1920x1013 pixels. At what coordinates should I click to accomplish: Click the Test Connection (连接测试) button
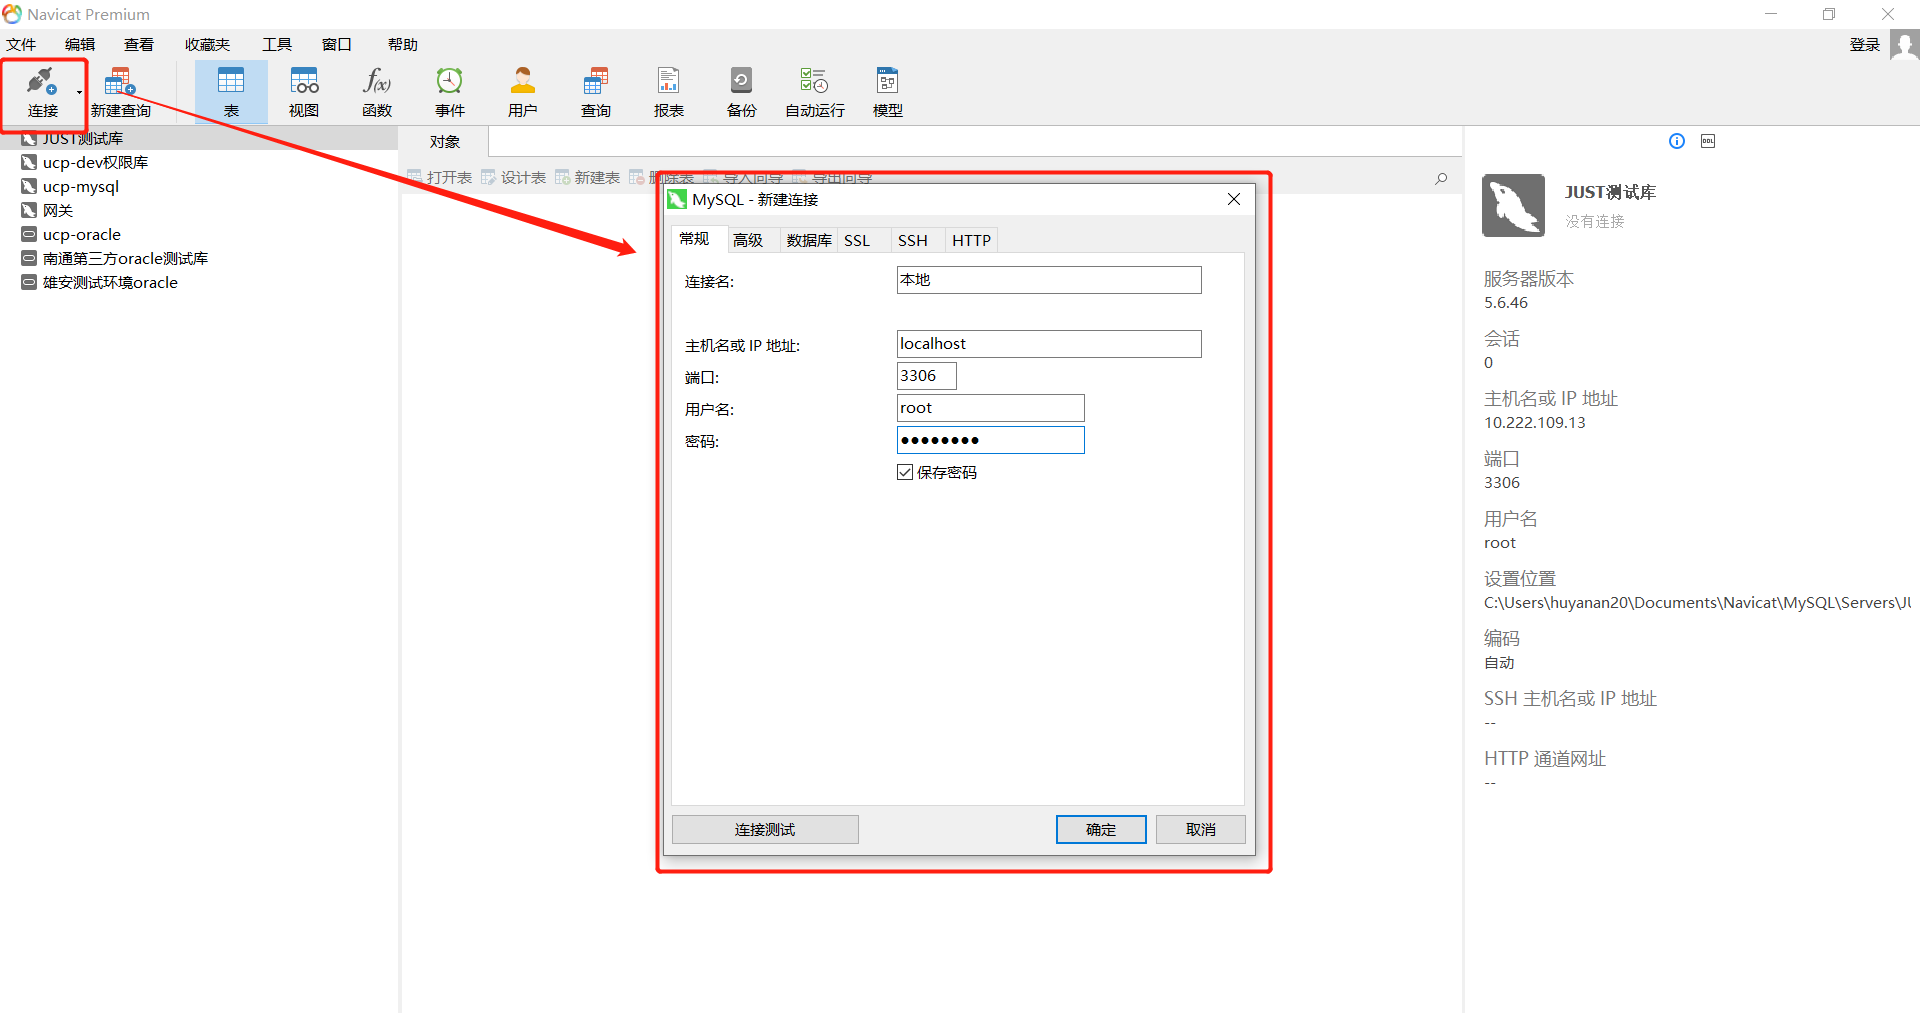pos(765,829)
